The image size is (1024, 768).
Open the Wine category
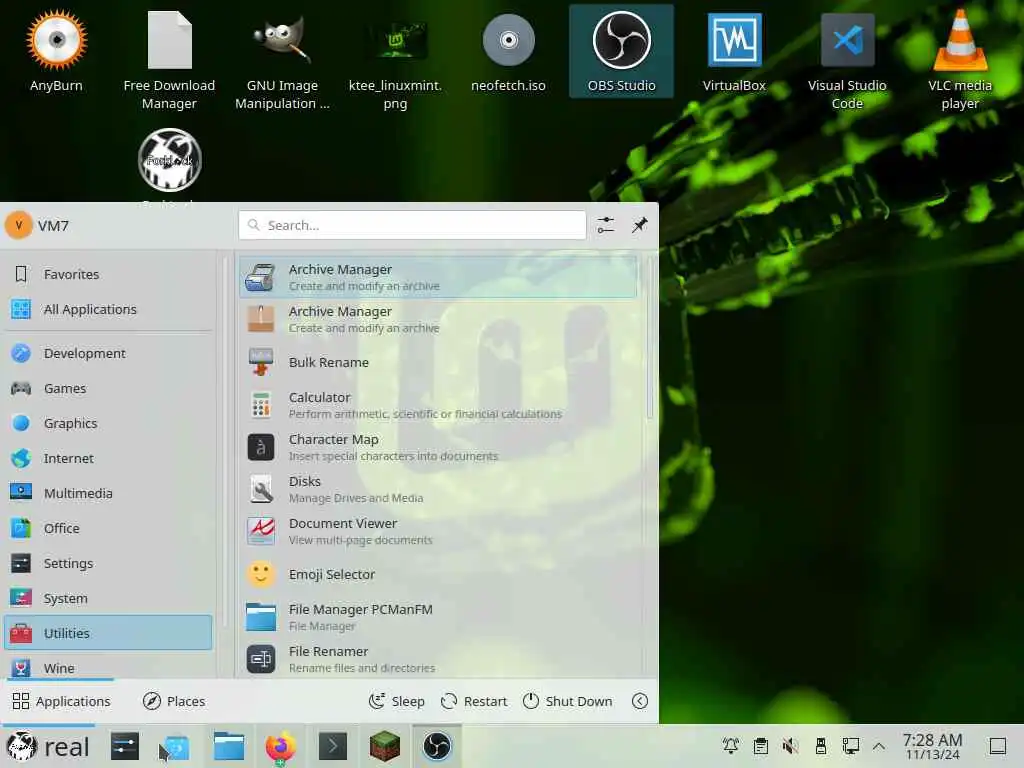click(108, 668)
